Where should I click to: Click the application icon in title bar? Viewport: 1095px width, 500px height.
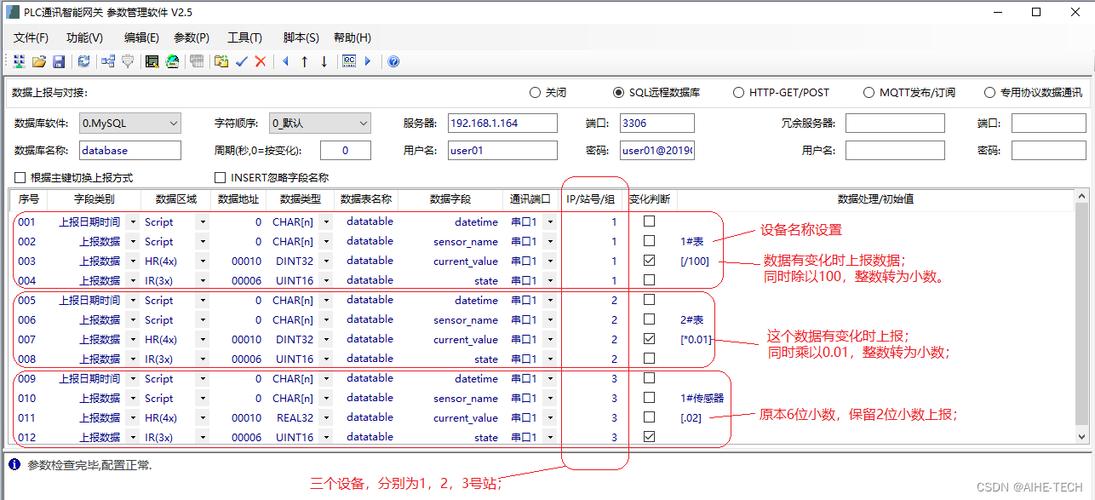click(12, 12)
